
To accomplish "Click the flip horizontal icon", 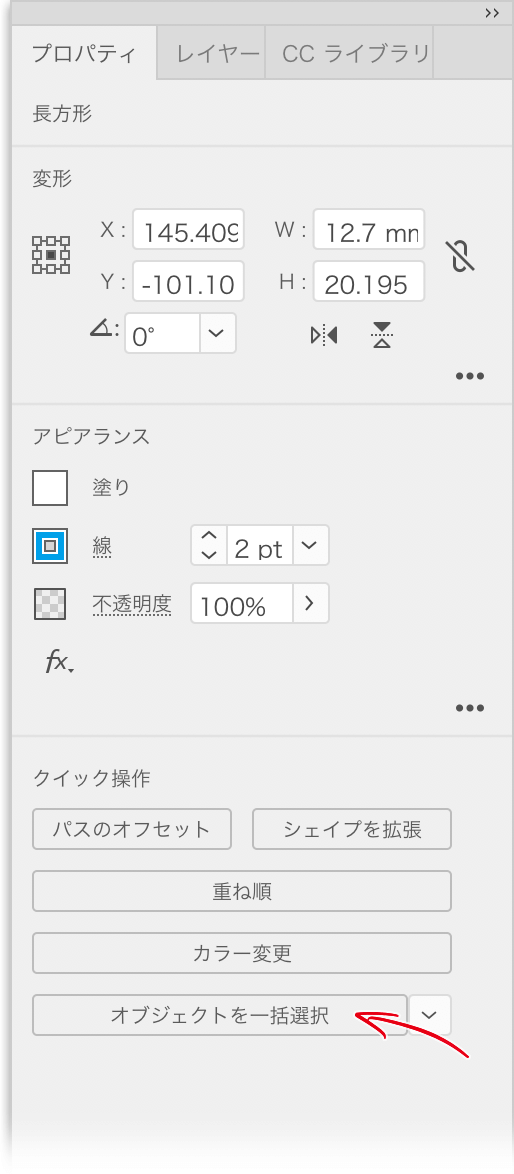I will [324, 335].
